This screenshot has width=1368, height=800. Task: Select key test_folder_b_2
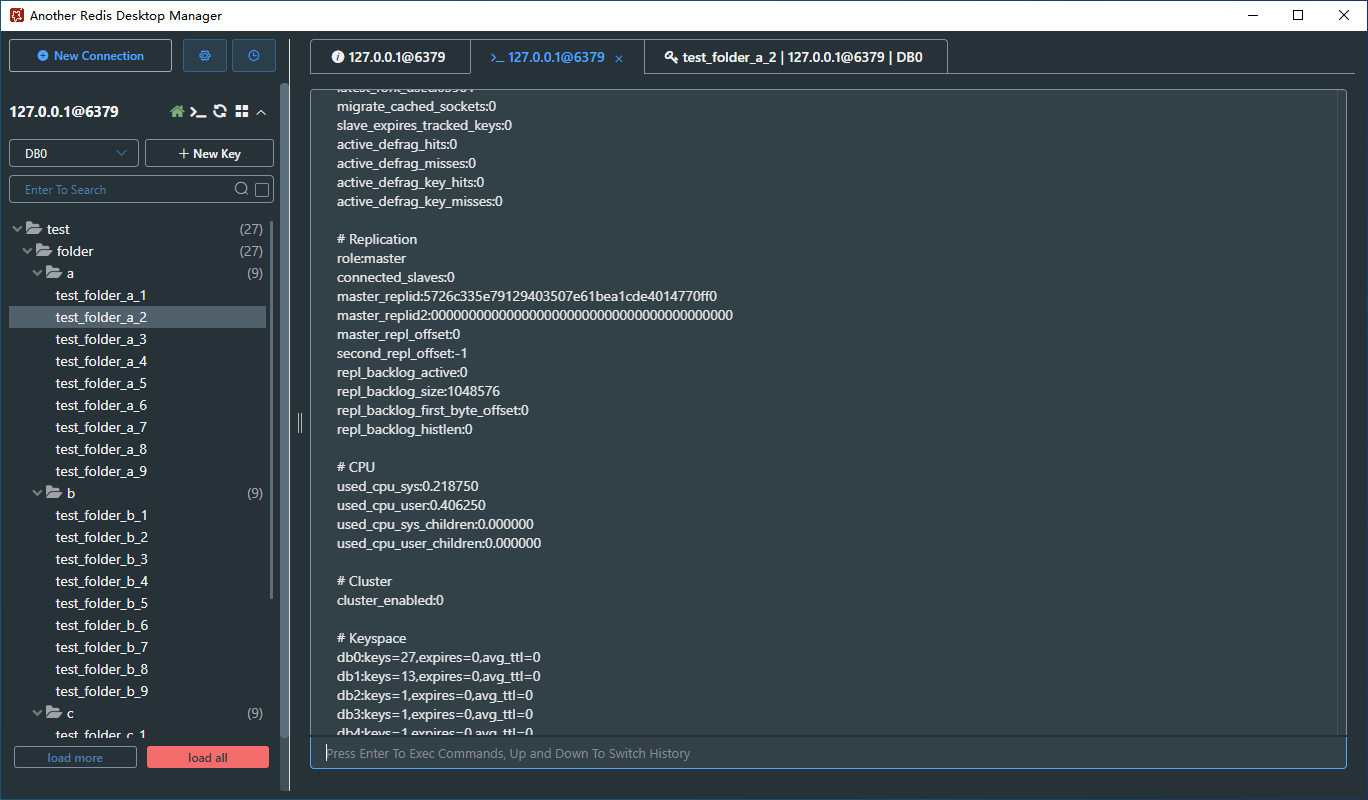[x=137, y=537]
